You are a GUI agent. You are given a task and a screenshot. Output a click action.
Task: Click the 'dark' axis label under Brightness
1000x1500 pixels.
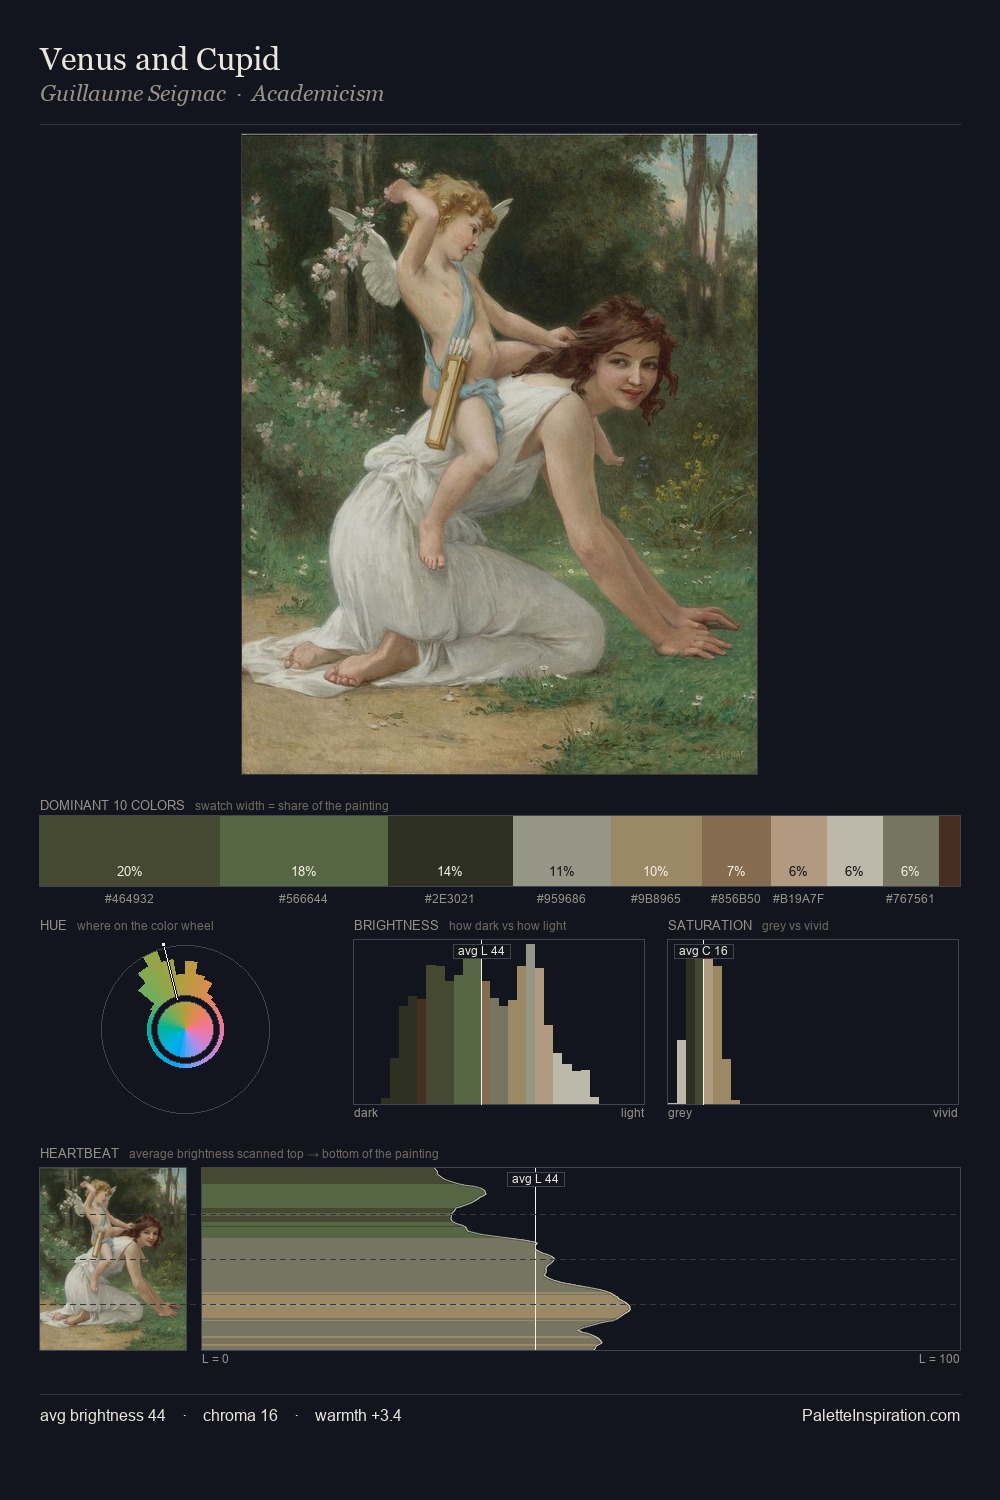366,1113
